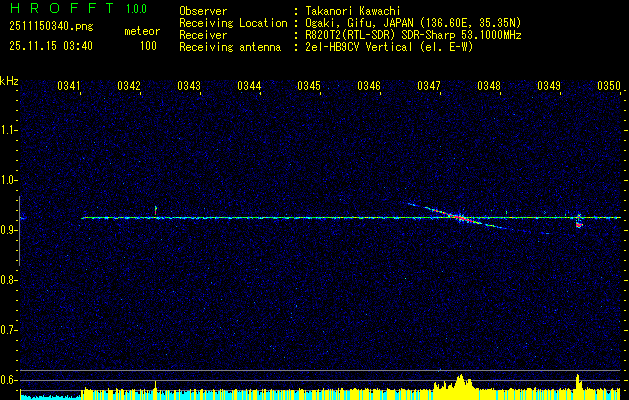Click the 0344 time axis marker
629x400 pixels.
249,86
